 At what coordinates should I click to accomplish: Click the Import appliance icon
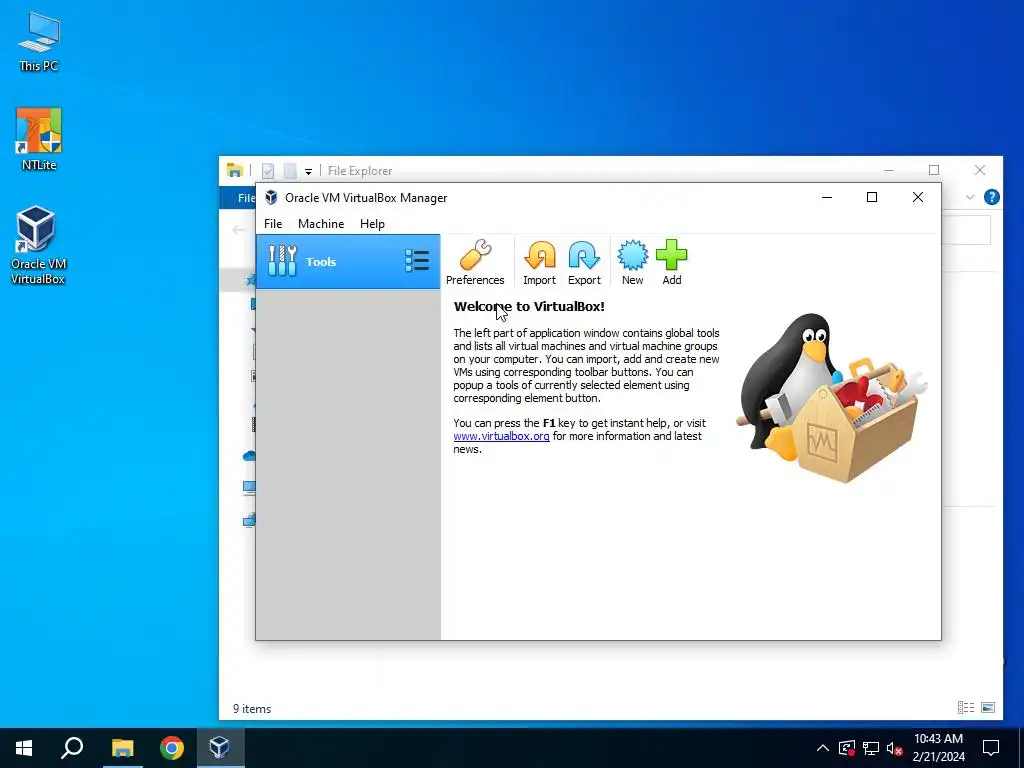(x=539, y=263)
